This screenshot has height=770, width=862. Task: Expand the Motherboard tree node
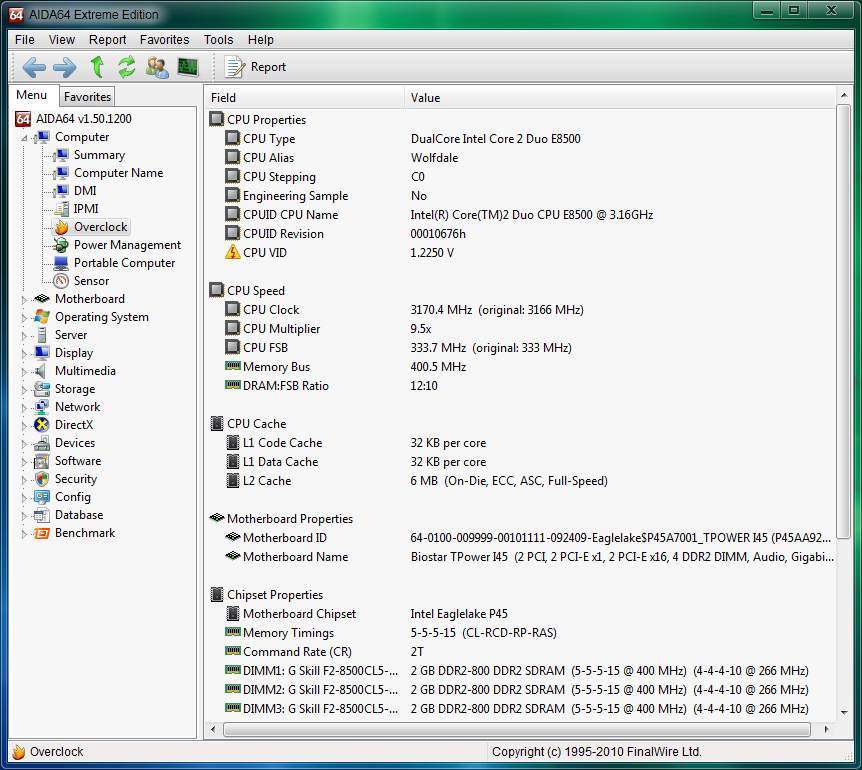[x=24, y=300]
